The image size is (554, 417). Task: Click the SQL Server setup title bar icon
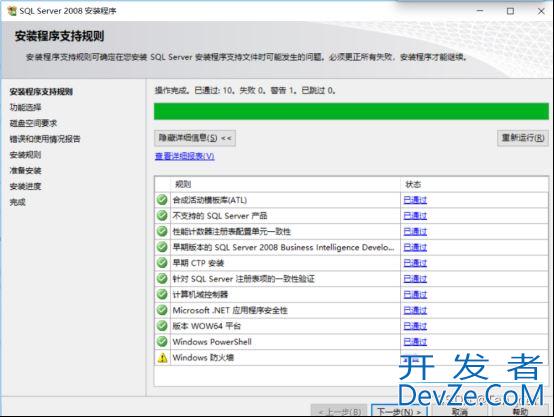point(12,11)
